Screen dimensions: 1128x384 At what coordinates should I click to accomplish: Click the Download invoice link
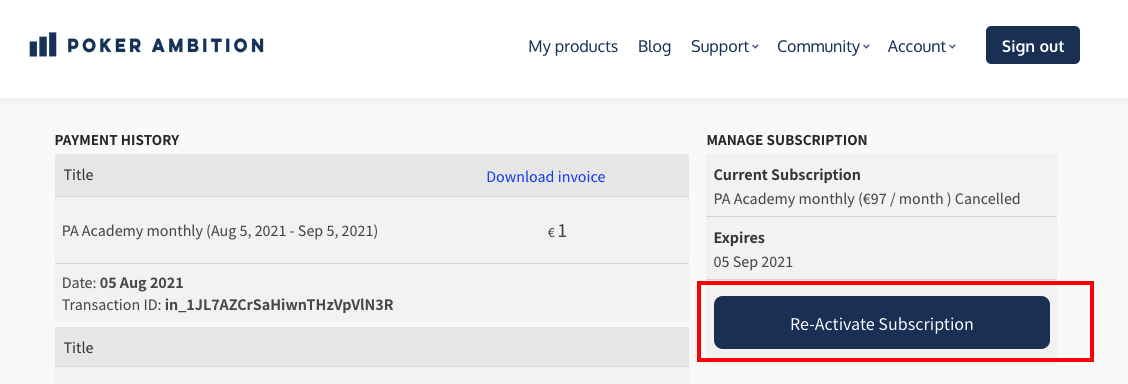(545, 176)
